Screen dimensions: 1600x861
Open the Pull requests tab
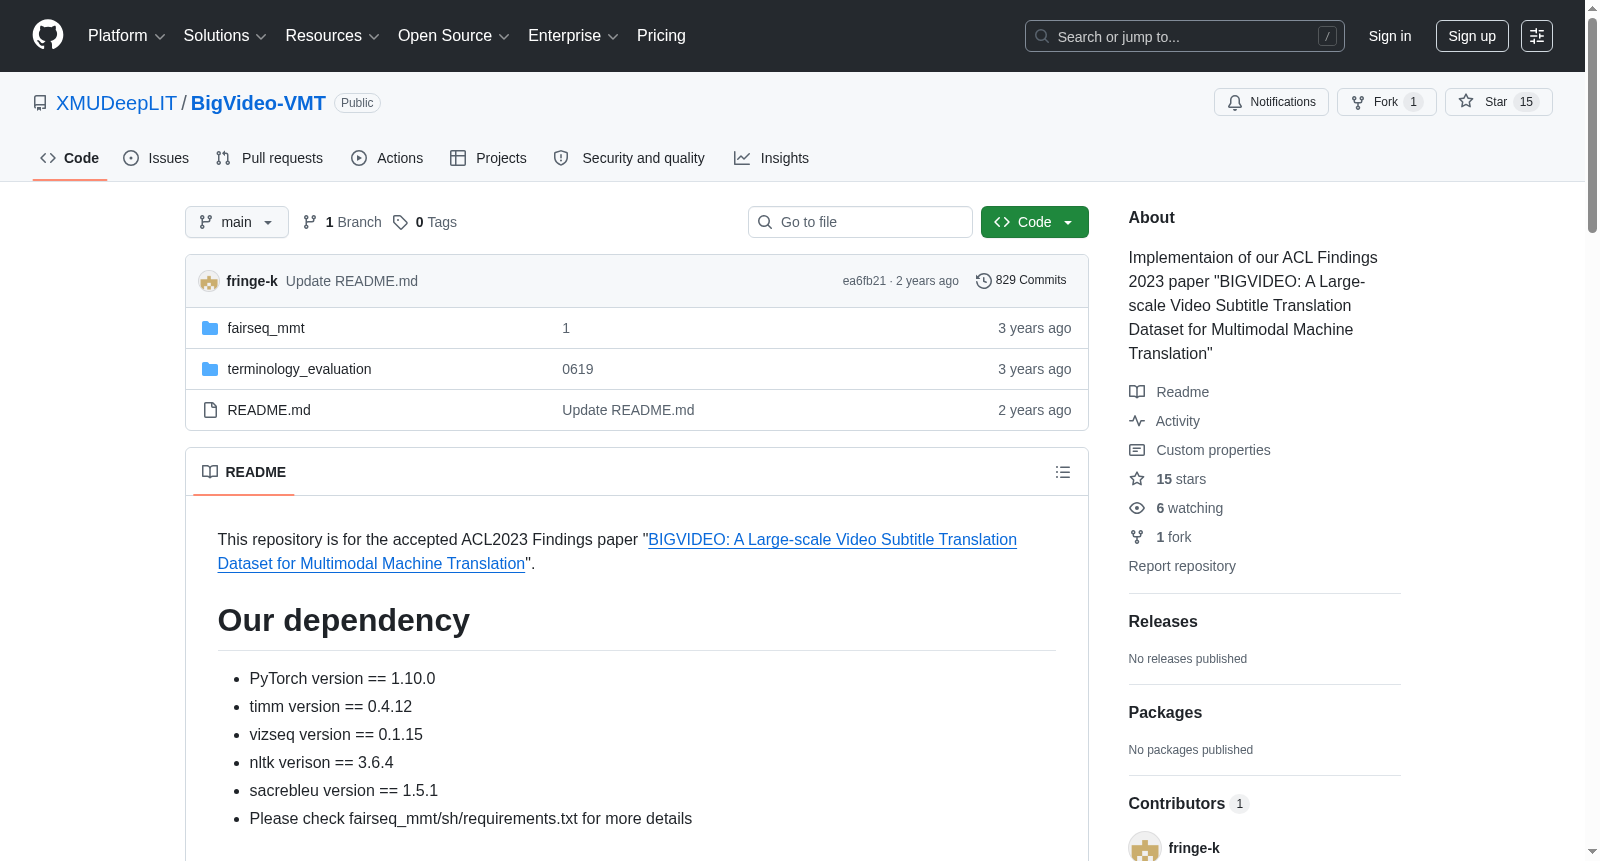tap(269, 158)
